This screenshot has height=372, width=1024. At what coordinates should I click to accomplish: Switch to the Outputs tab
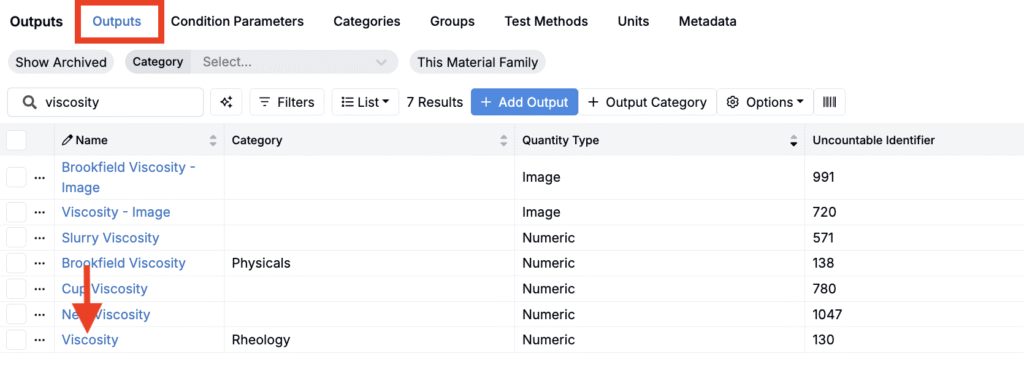[x=117, y=22]
